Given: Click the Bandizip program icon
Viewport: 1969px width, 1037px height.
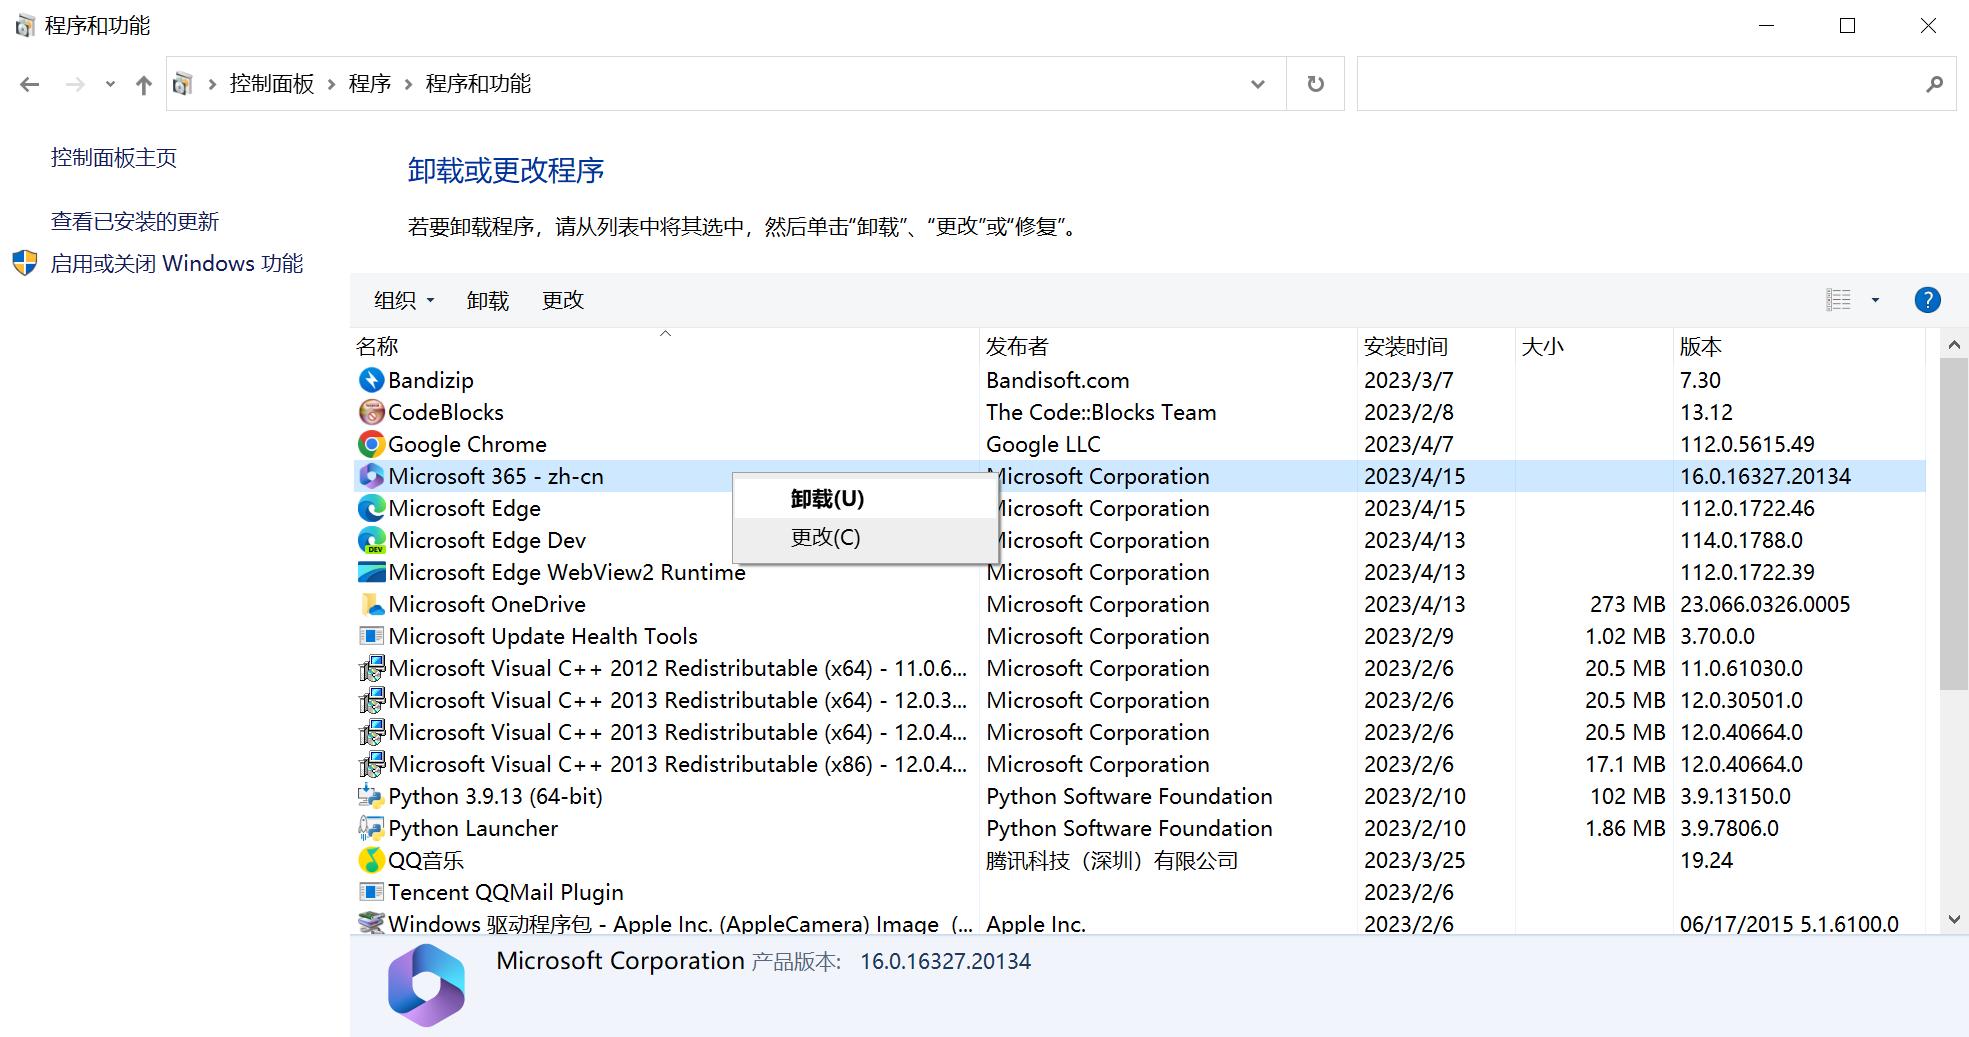Looking at the screenshot, I should coord(371,380).
